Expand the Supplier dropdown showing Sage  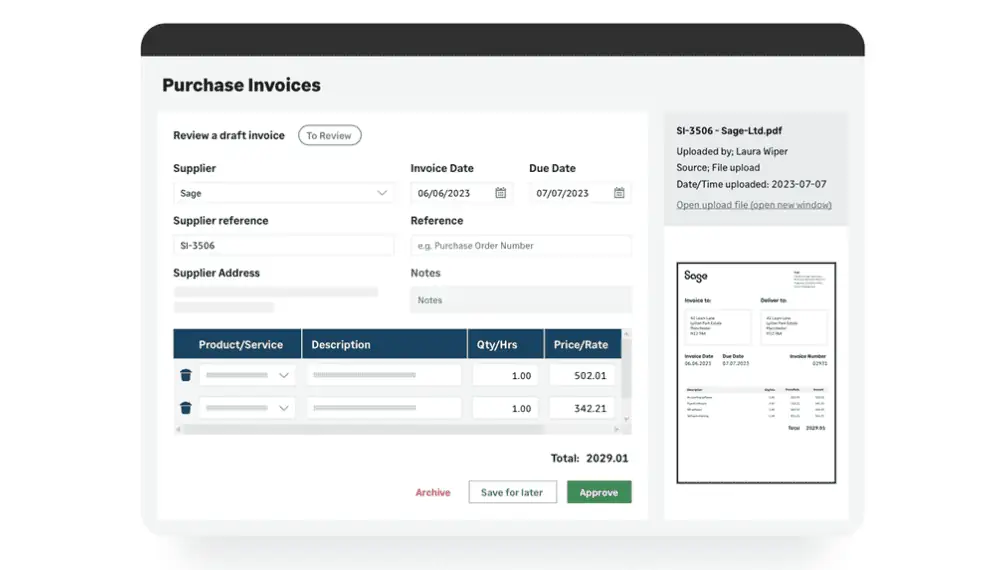point(284,193)
